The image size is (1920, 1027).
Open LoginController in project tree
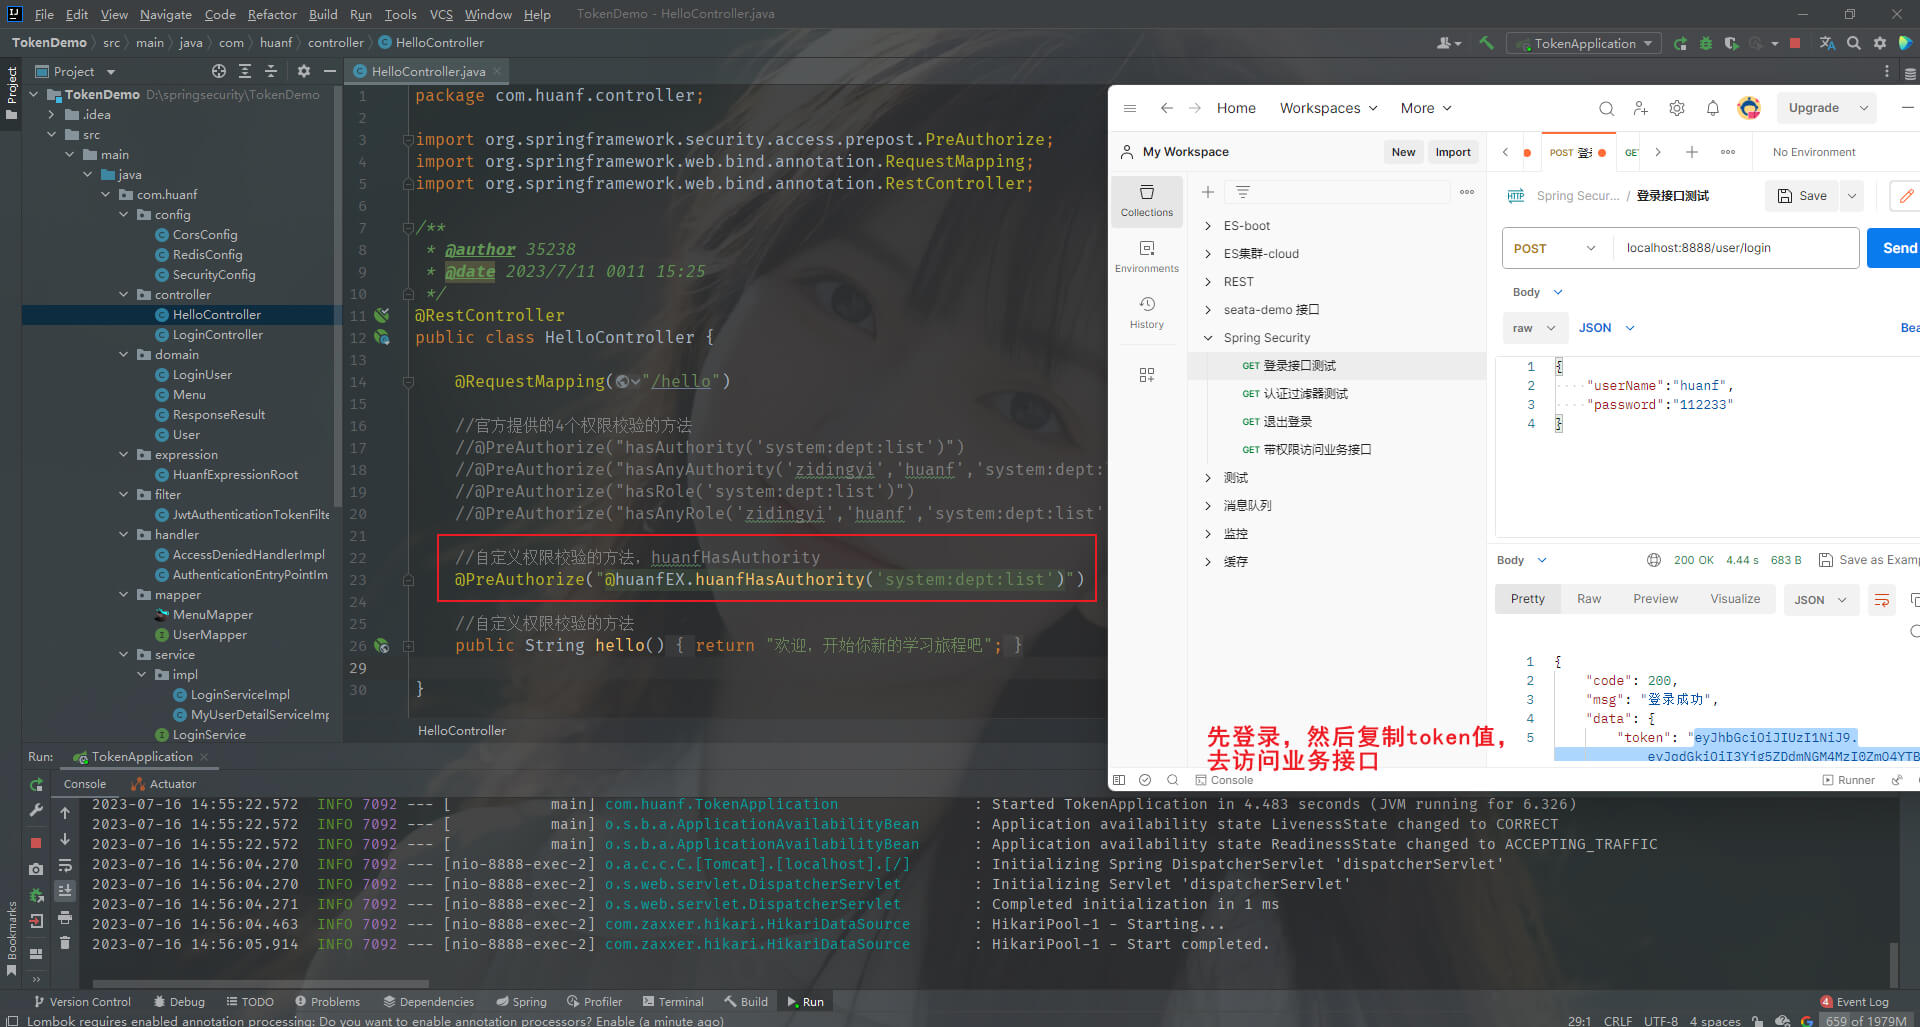[x=217, y=335]
